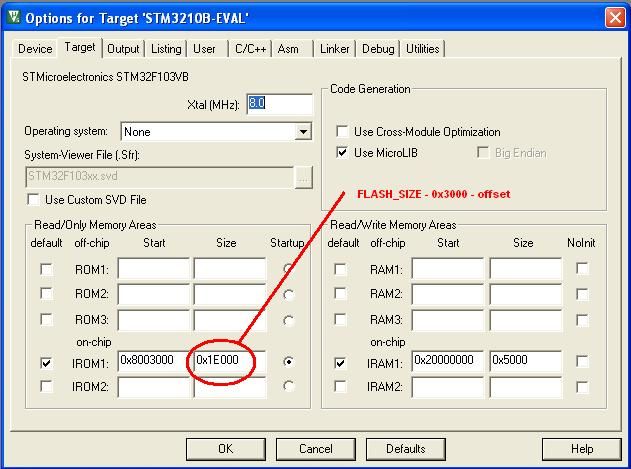Image resolution: width=631 pixels, height=469 pixels.
Task: Tick the IROM2 default checkbox
Action: pyautogui.click(x=46, y=386)
